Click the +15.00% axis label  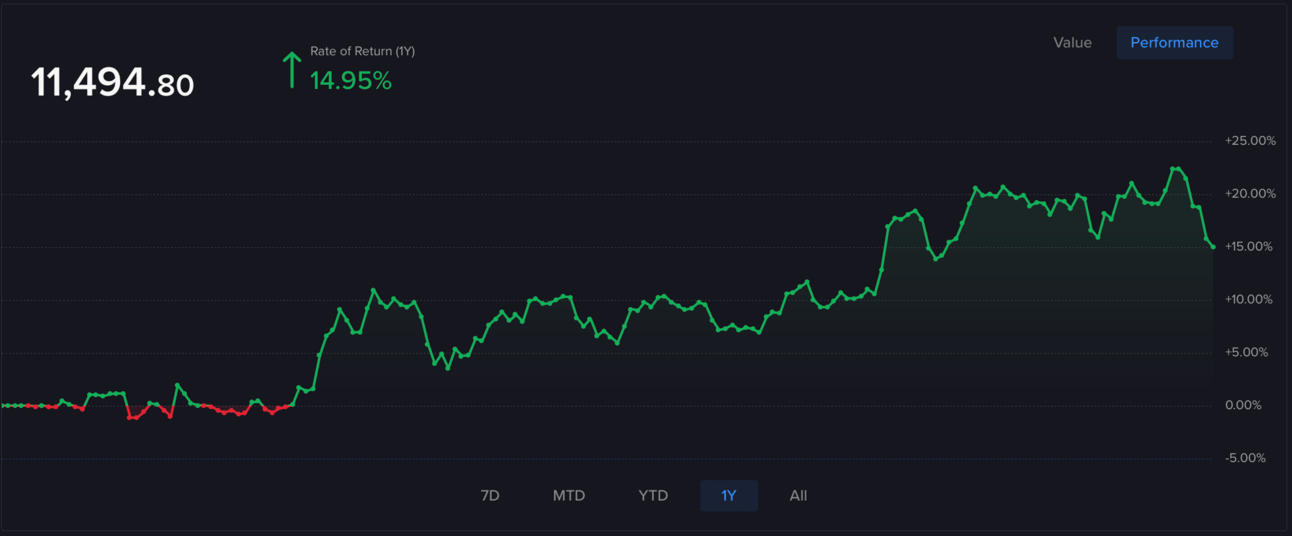point(1250,246)
